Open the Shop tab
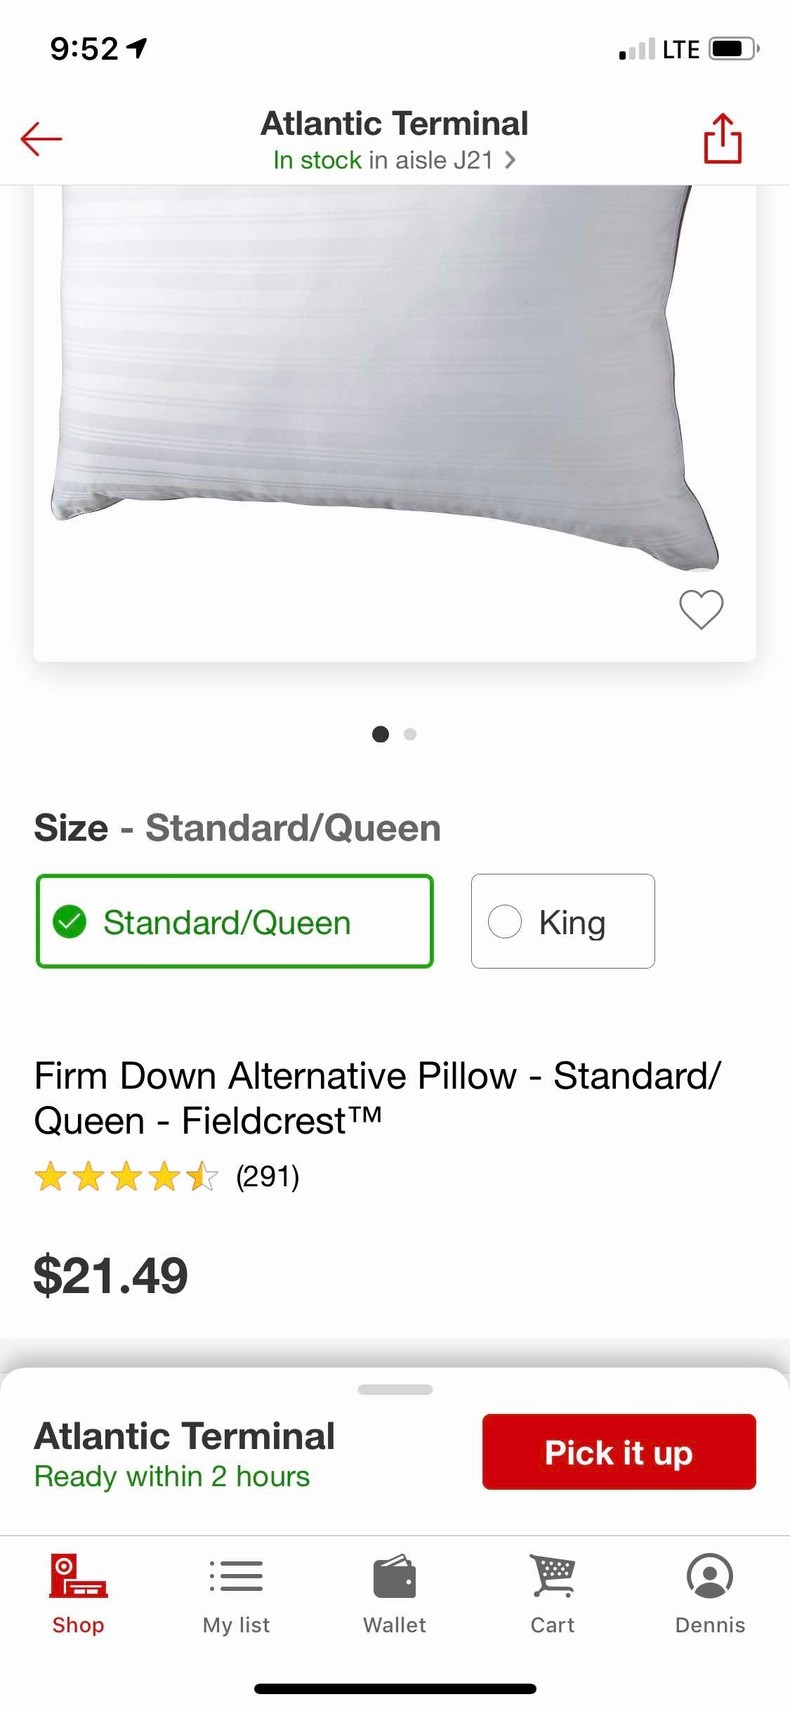 [78, 1593]
